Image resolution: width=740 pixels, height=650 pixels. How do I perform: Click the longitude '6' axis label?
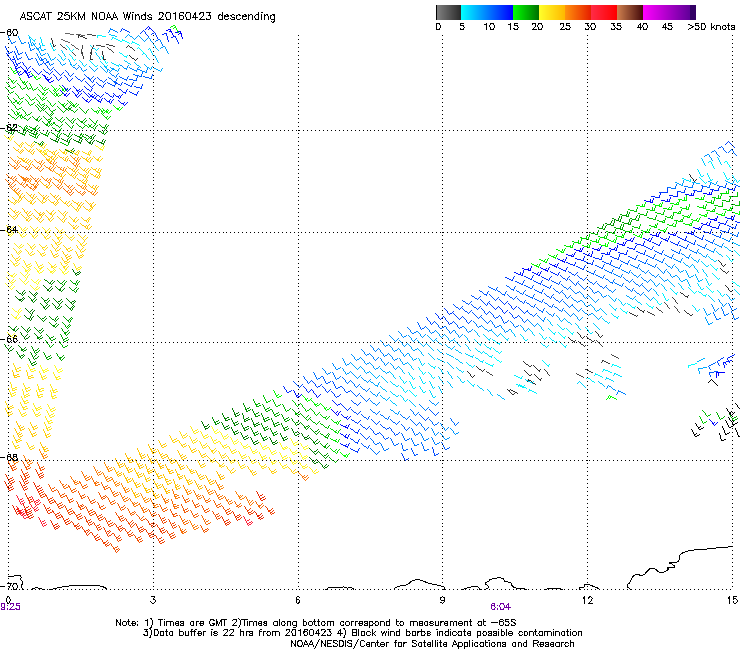click(x=298, y=600)
